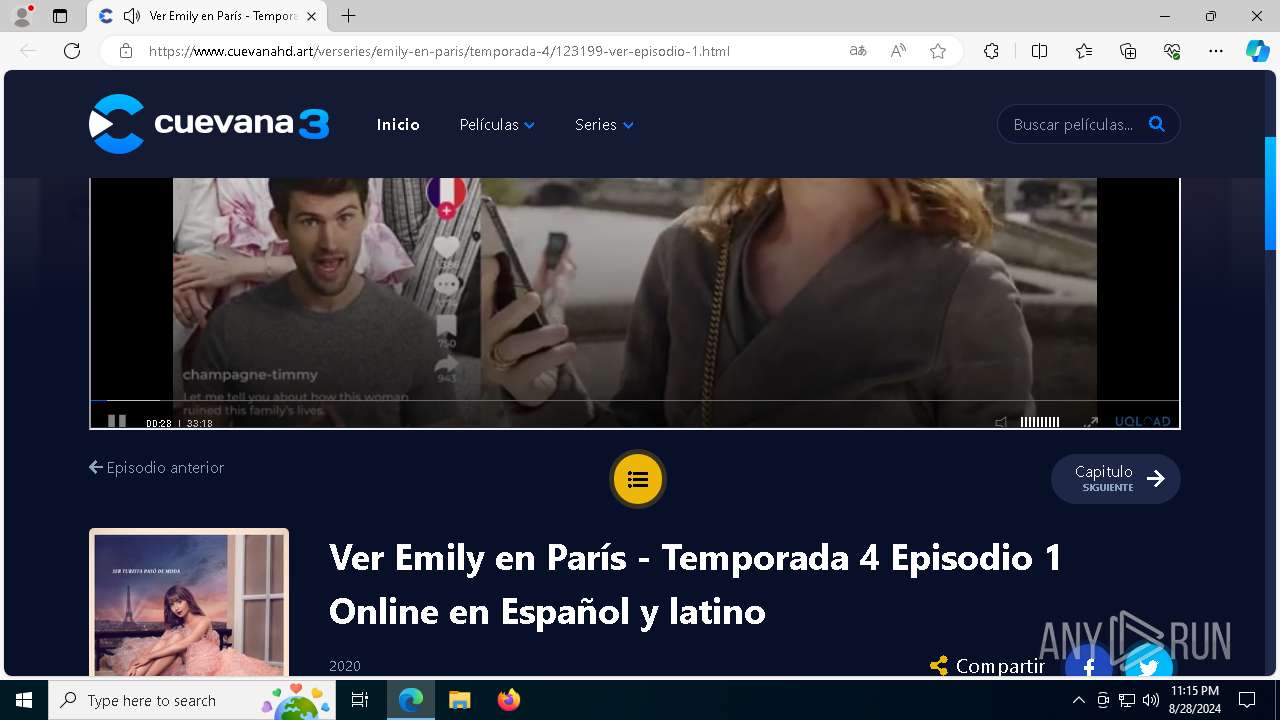Open Edge Collections
This screenshot has height=720, width=1280.
point(1128,51)
